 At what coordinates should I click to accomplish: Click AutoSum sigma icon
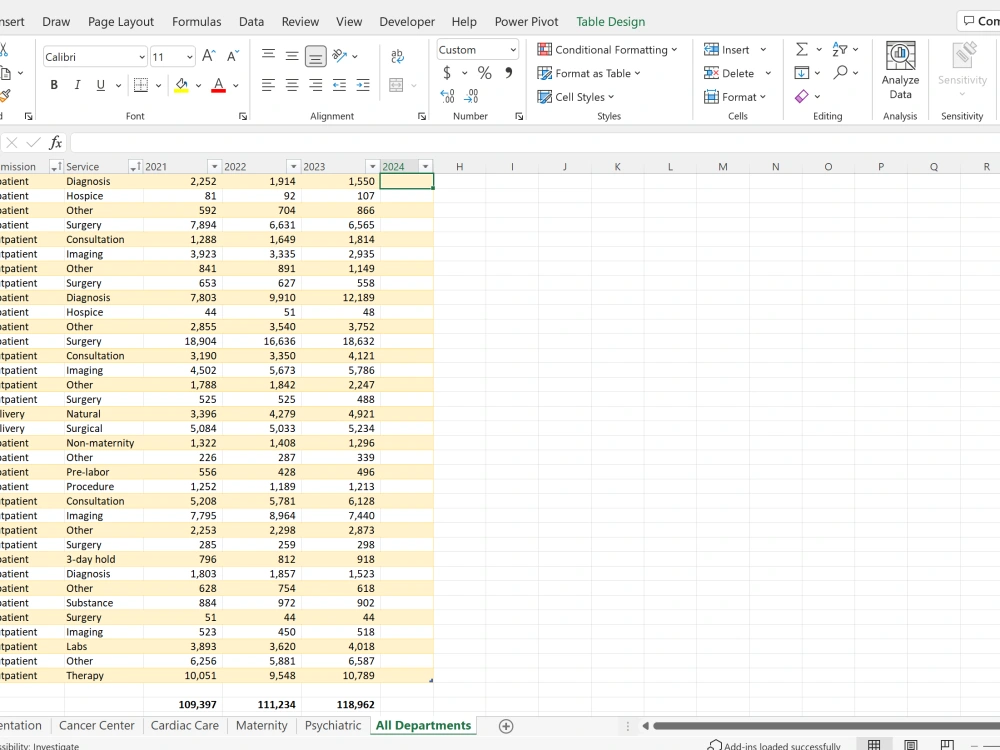tap(802, 49)
